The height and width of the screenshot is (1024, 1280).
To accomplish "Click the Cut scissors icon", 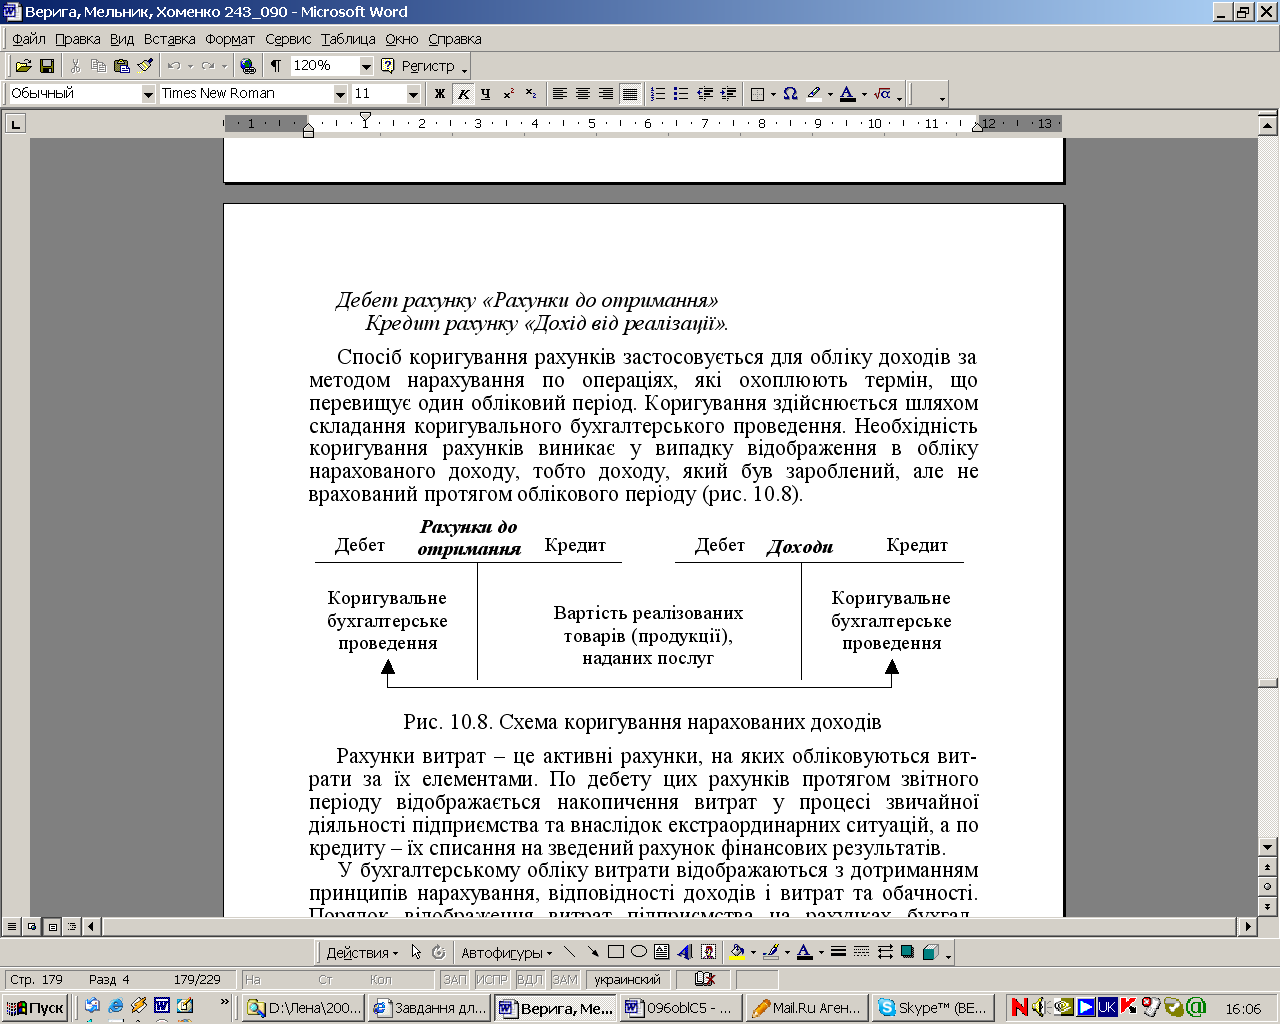I will (75, 66).
